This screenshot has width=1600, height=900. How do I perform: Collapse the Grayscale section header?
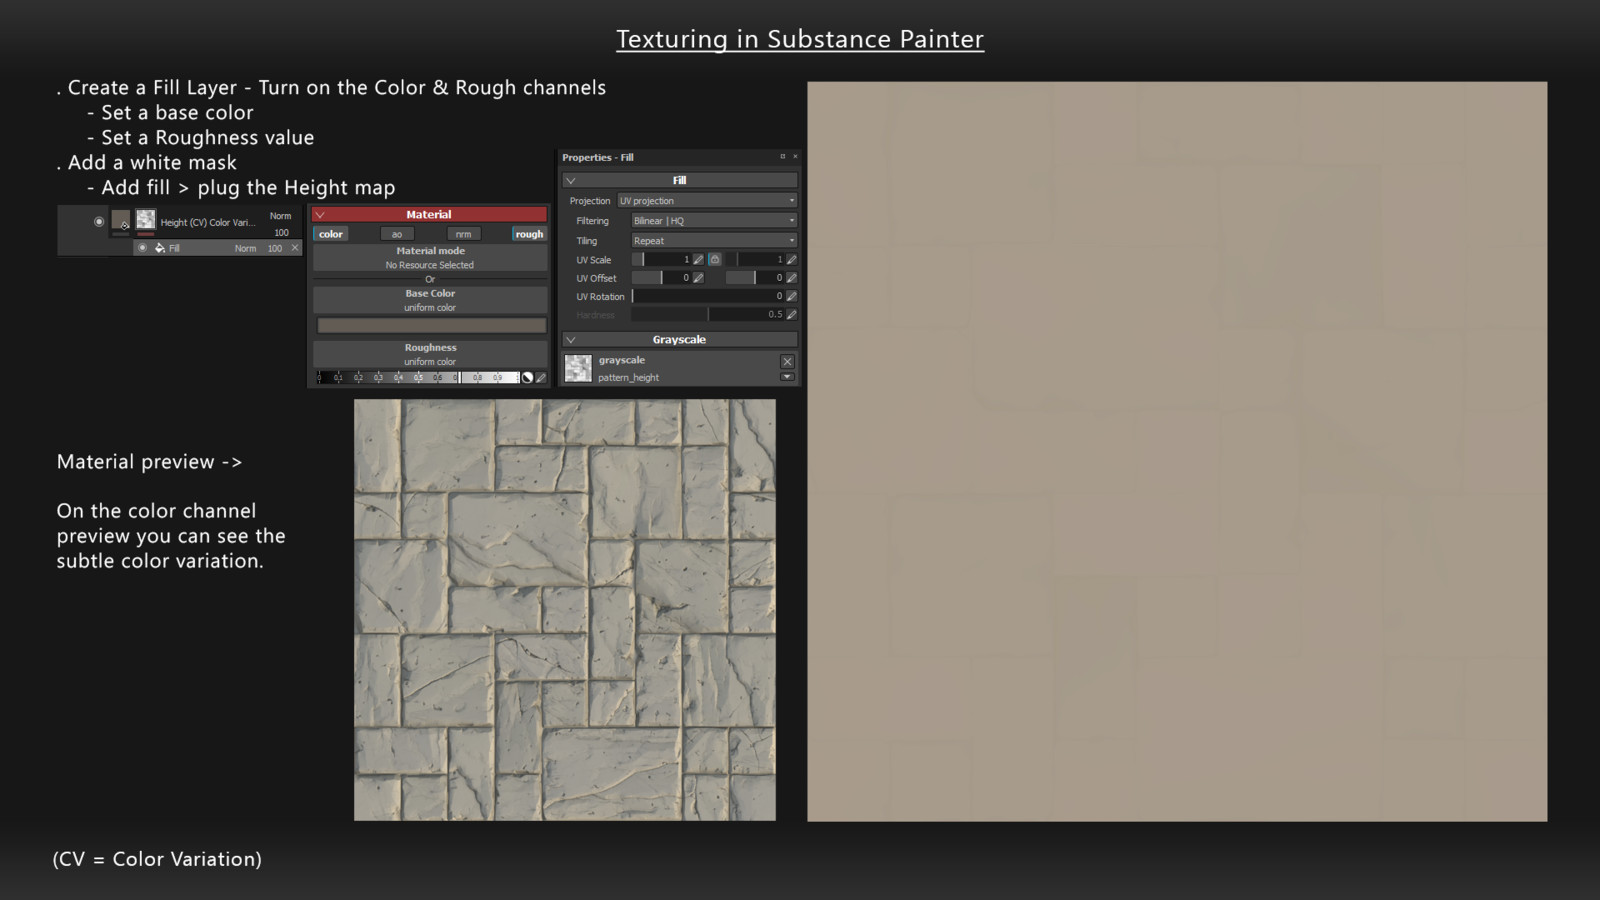(x=680, y=339)
